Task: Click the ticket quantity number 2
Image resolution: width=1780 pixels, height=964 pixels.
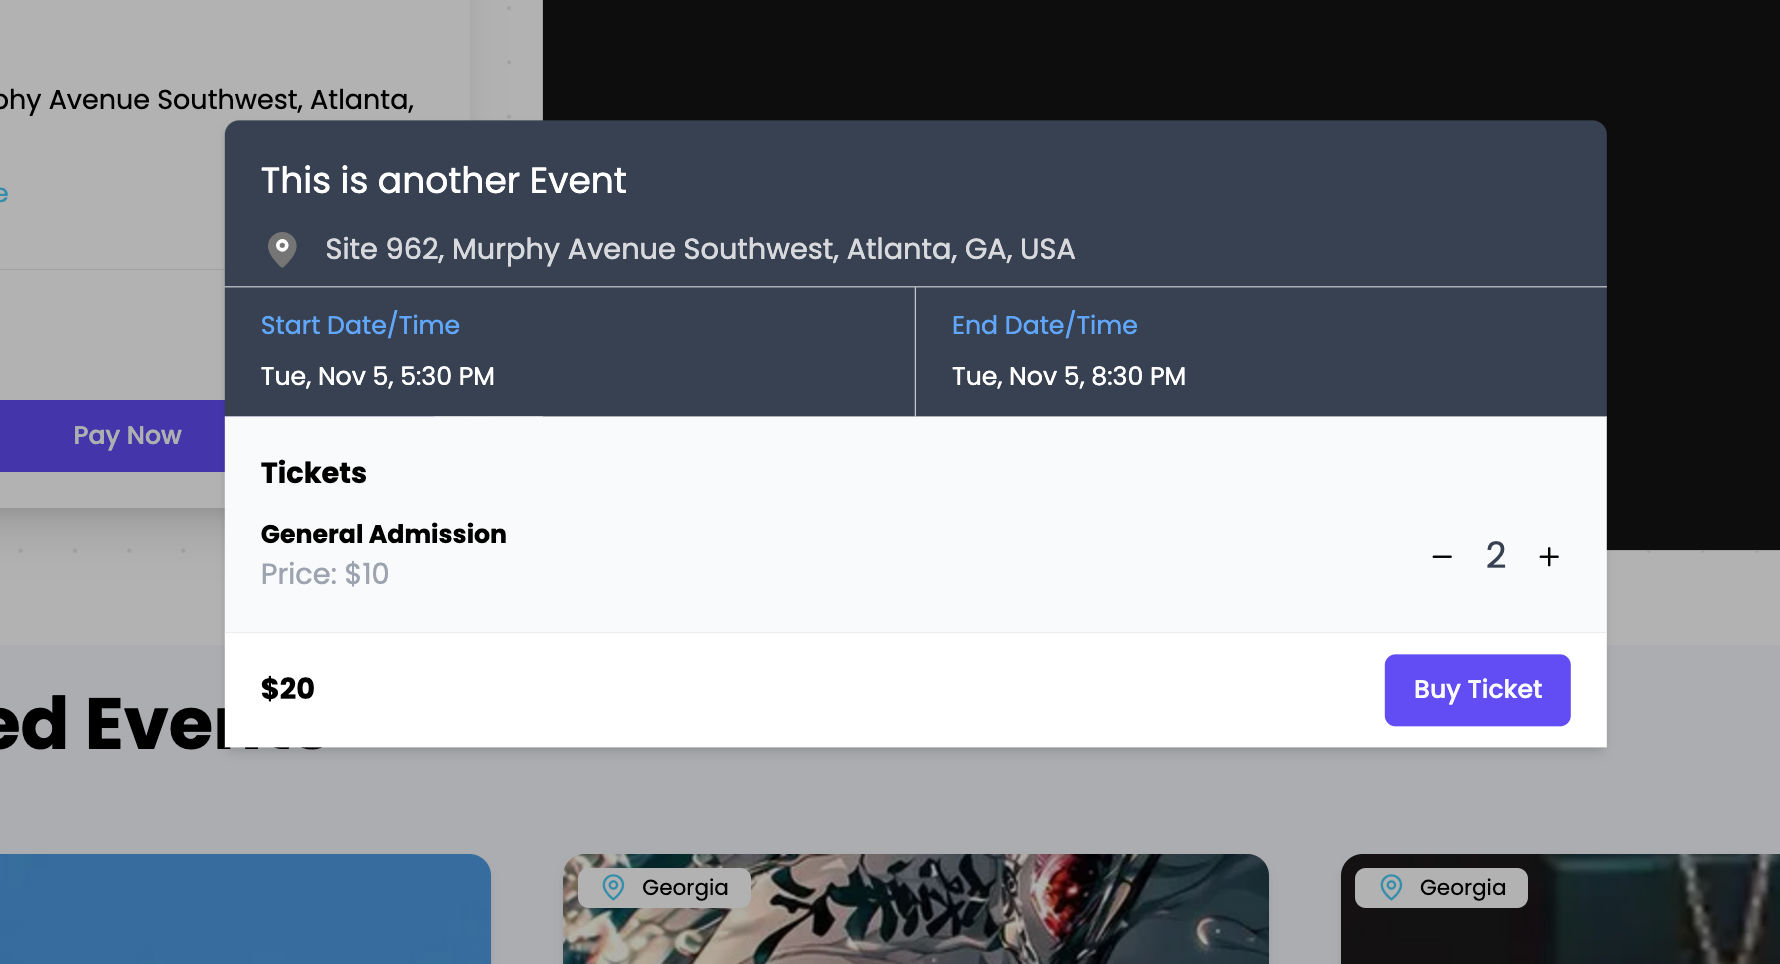Action: 1496,556
